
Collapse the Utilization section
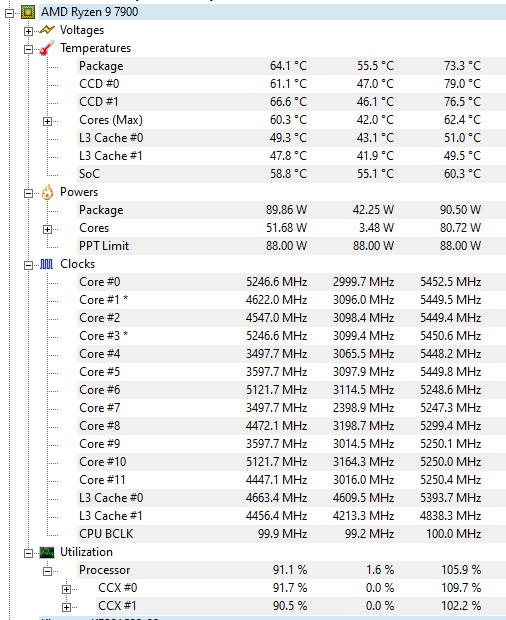[x=28, y=553]
